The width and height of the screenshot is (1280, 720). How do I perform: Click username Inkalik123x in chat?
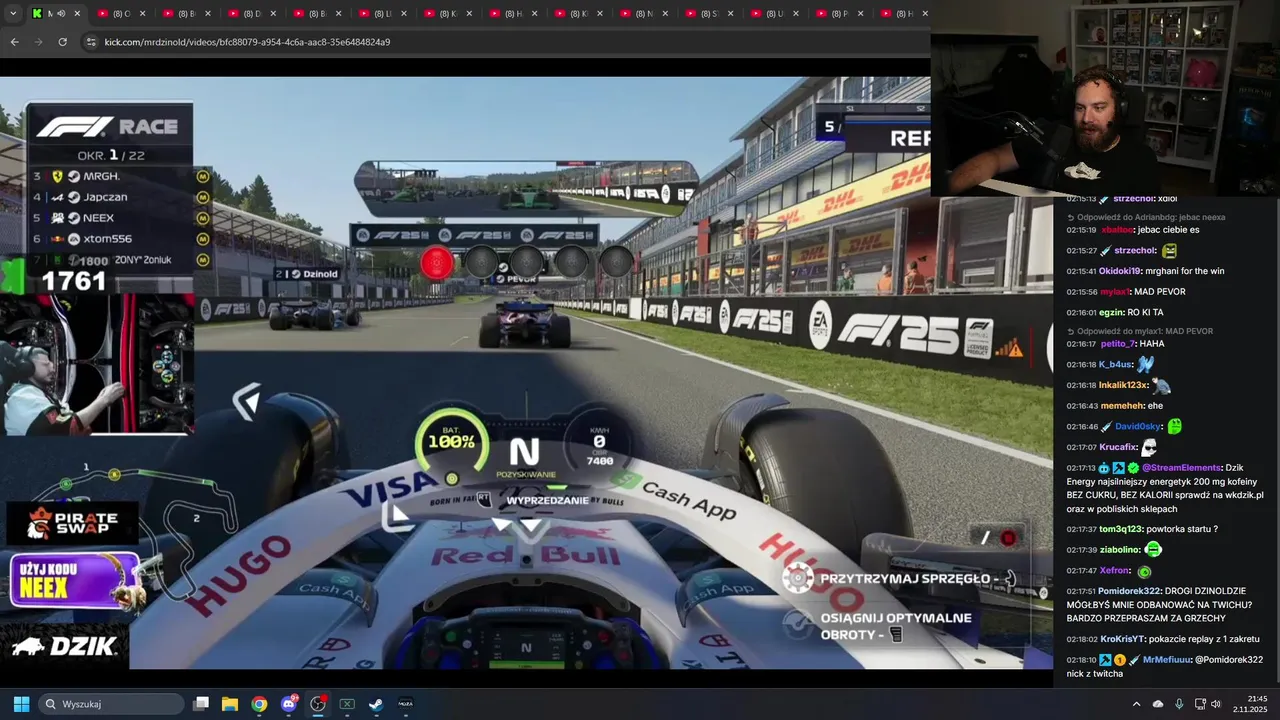coord(1124,386)
